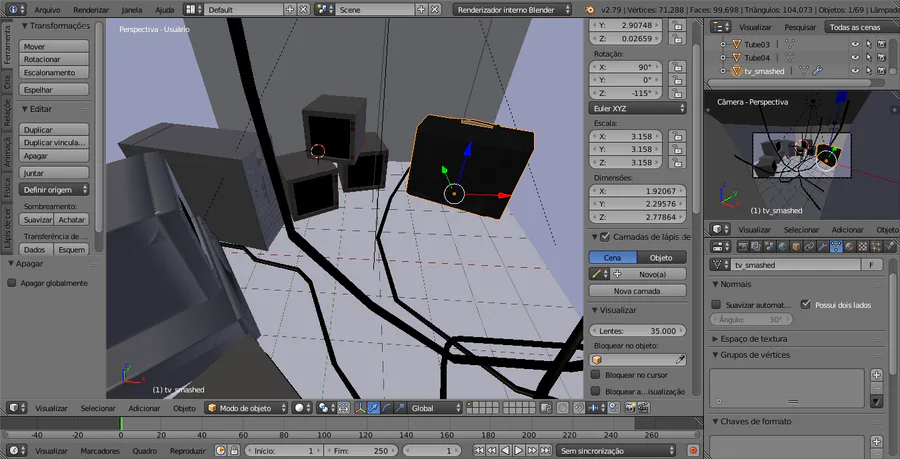Click the wrench modifier icon on tv_smashed row
900x459 pixels.
coord(817,71)
